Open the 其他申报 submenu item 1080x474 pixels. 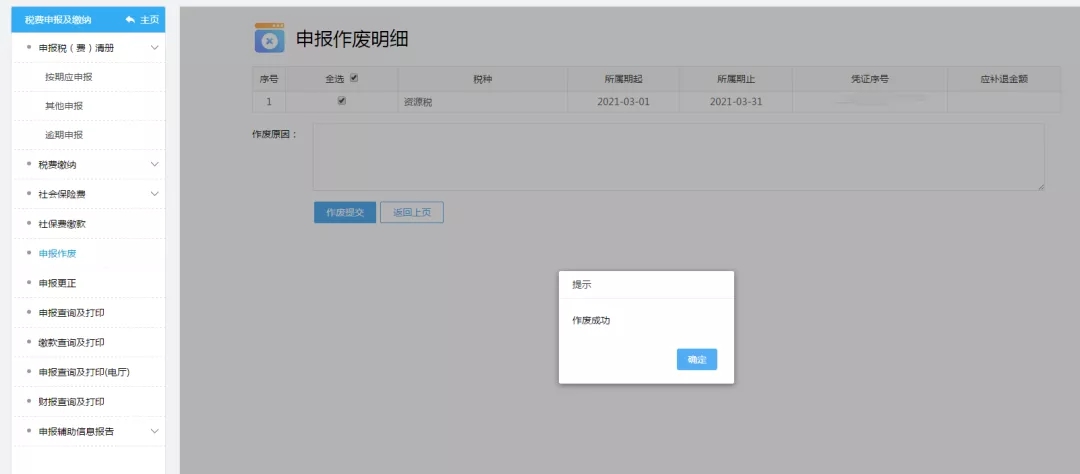point(64,106)
